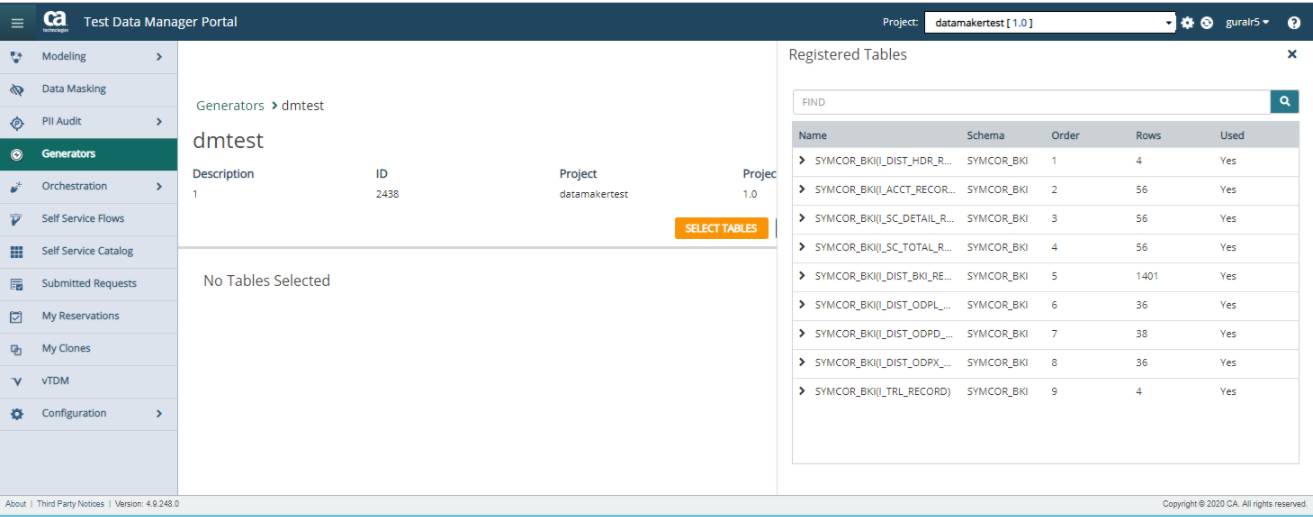The height and width of the screenshot is (517, 1313).
Task: Open the Third Party Notices footer link
Action: click(70, 504)
